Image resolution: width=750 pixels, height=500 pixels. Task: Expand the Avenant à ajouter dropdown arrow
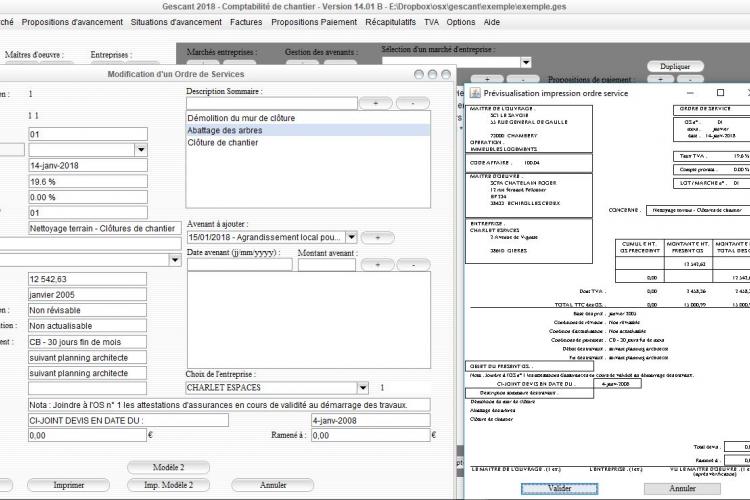352,237
